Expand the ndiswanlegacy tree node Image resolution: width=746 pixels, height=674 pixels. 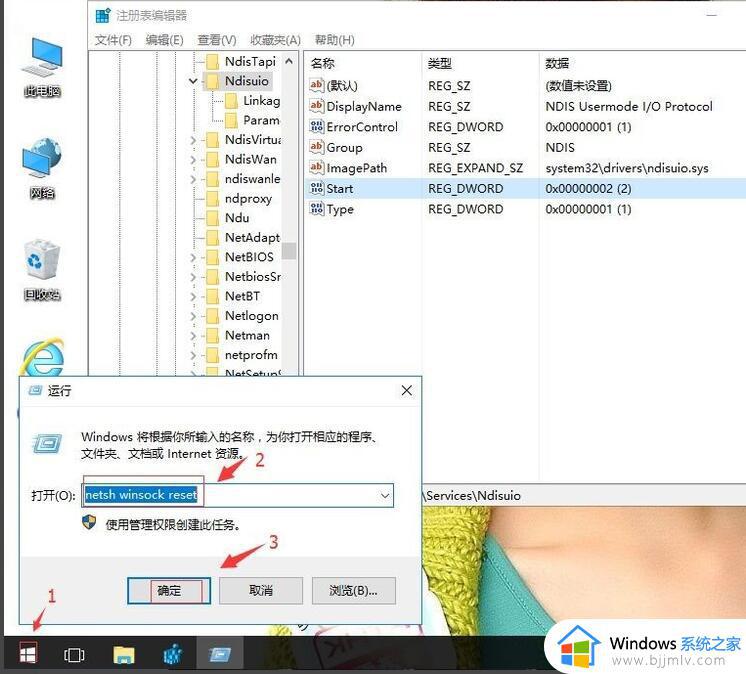point(193,179)
